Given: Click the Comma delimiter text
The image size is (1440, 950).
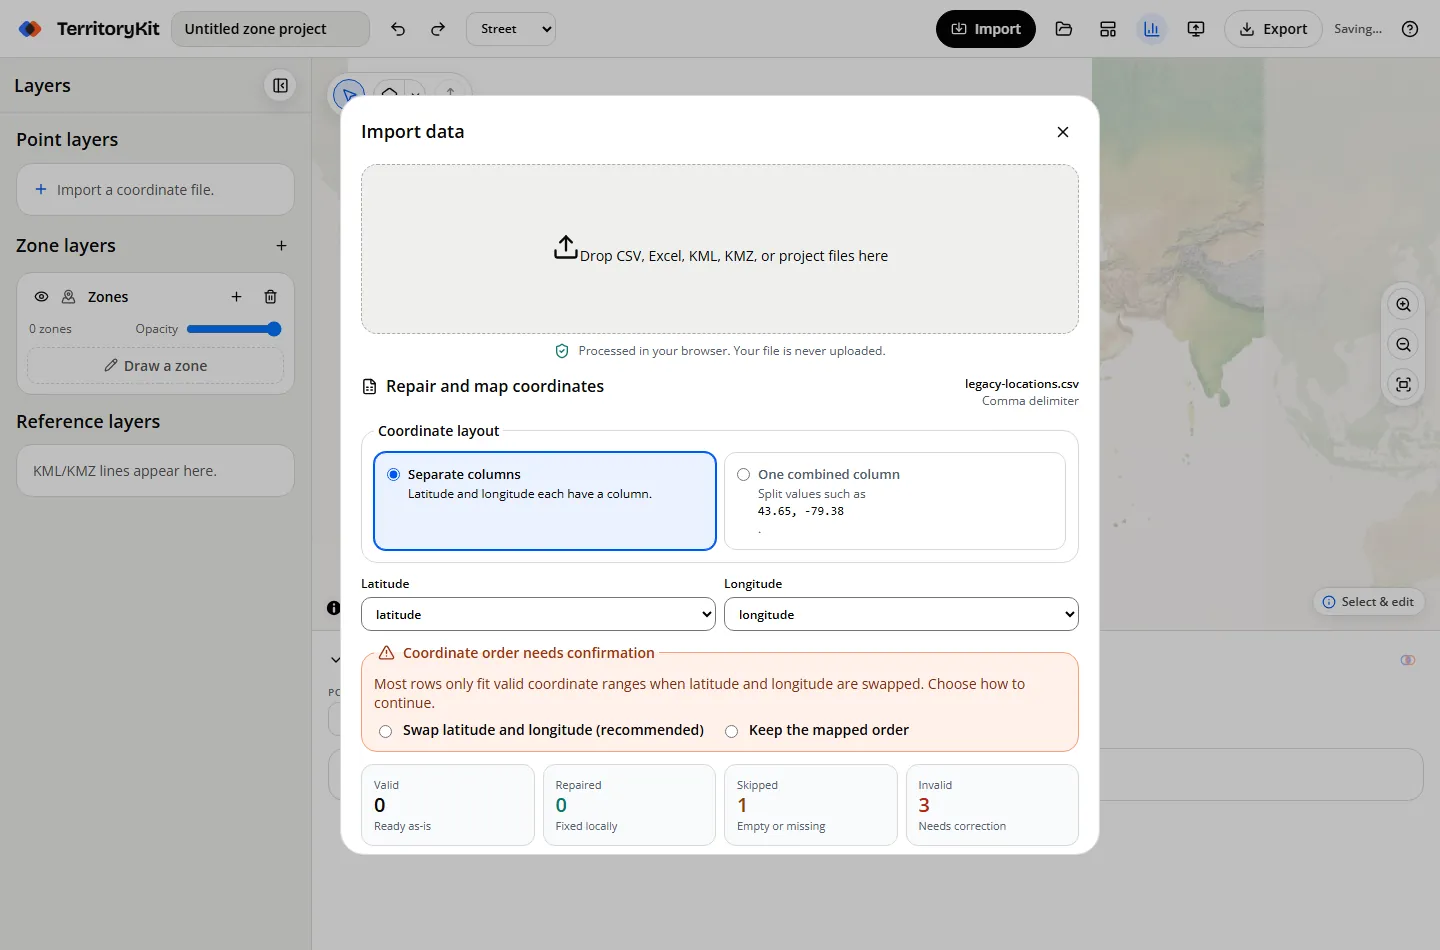Looking at the screenshot, I should coord(1030,401).
